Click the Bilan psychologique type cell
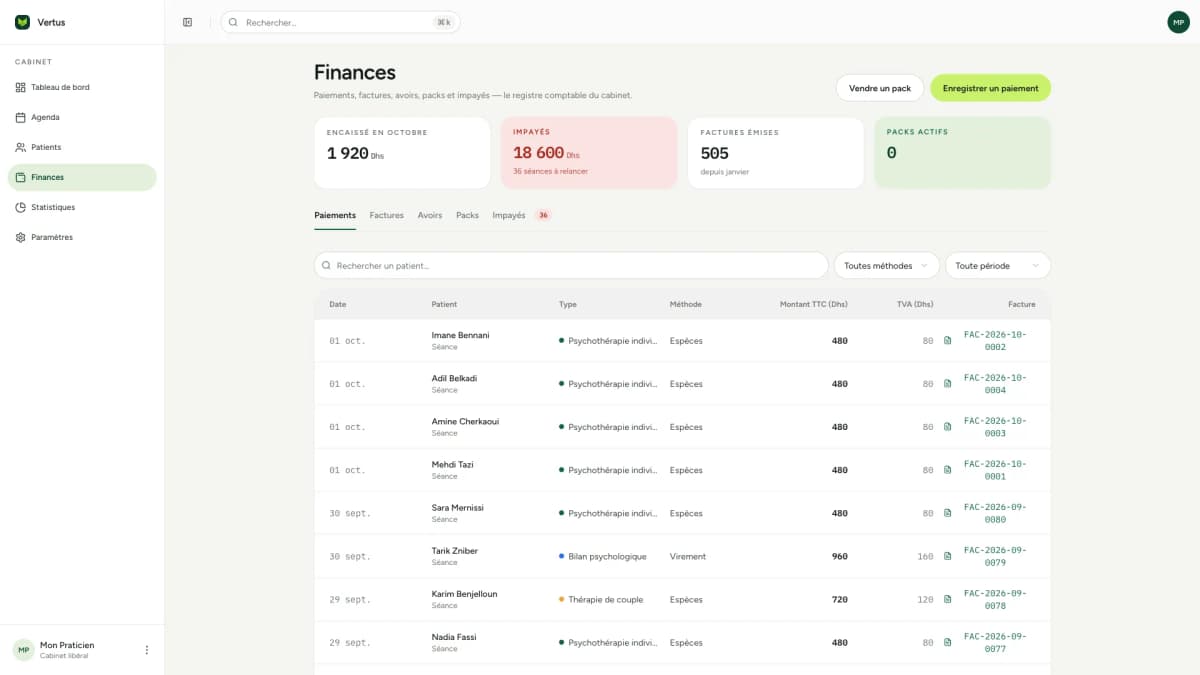Image resolution: width=1200 pixels, height=675 pixels. pos(602,556)
